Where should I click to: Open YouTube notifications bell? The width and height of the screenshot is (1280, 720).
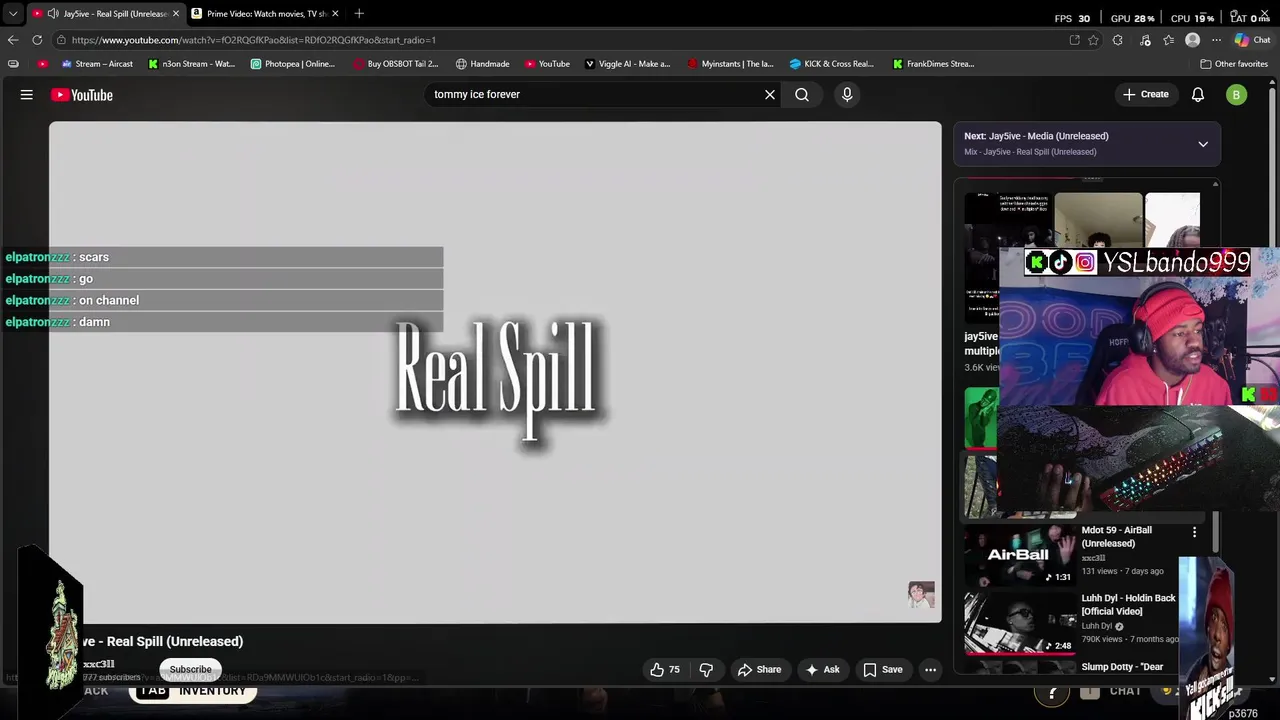pyautogui.click(x=1198, y=94)
